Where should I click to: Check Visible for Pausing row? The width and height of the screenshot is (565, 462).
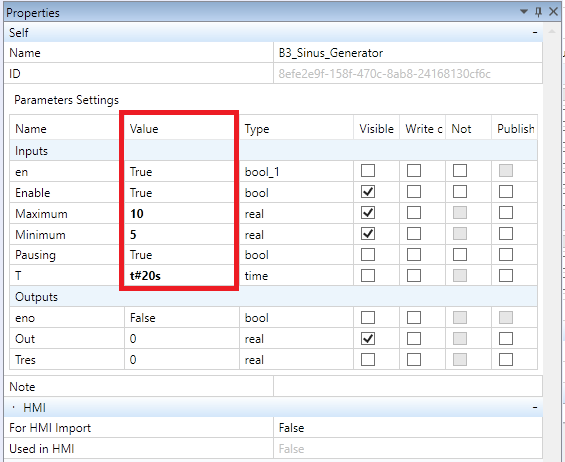[368, 254]
